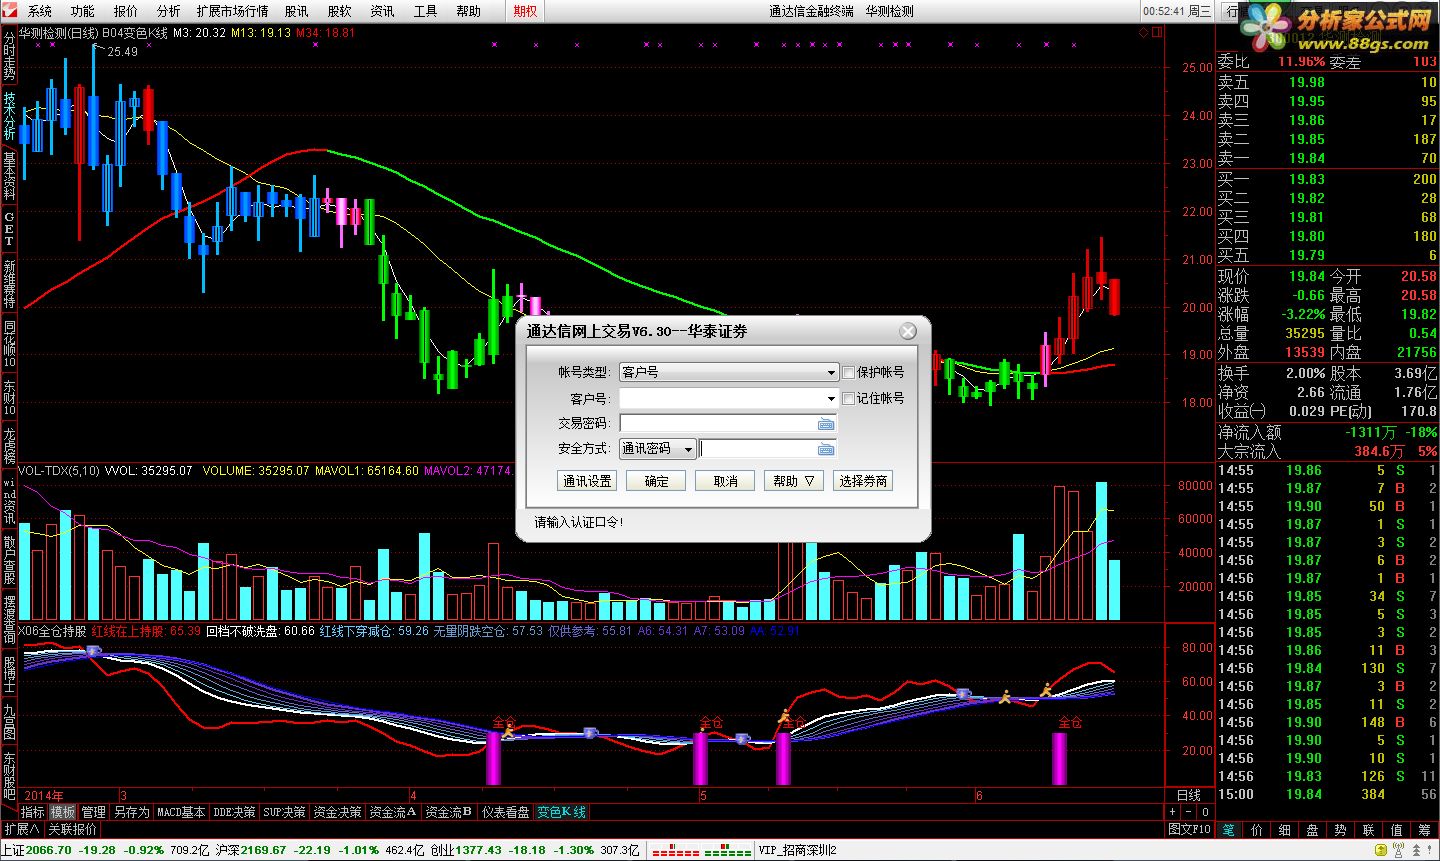Viewport: 1440px width, 861px height.
Task: Click the 指标 tab at bottom
Action: [33, 812]
